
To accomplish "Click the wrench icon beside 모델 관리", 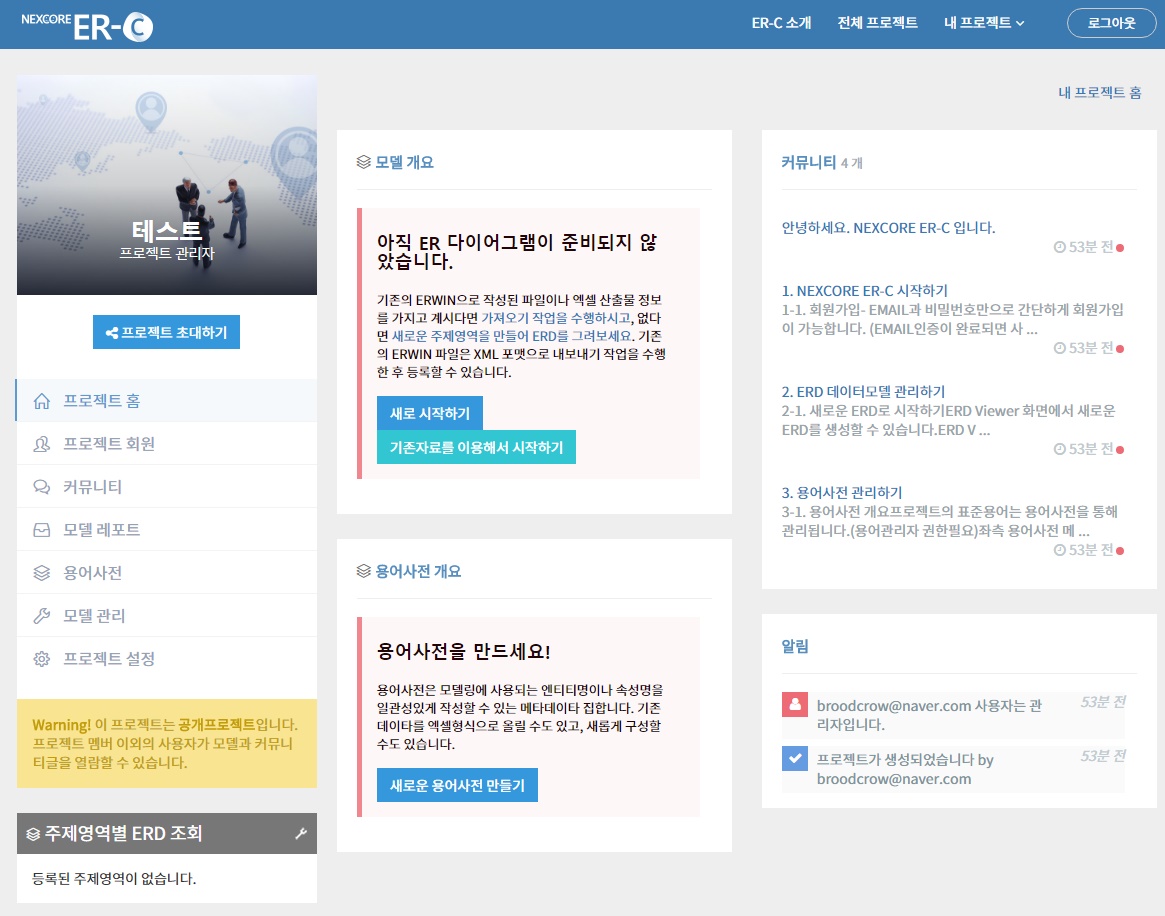I will click(x=42, y=616).
